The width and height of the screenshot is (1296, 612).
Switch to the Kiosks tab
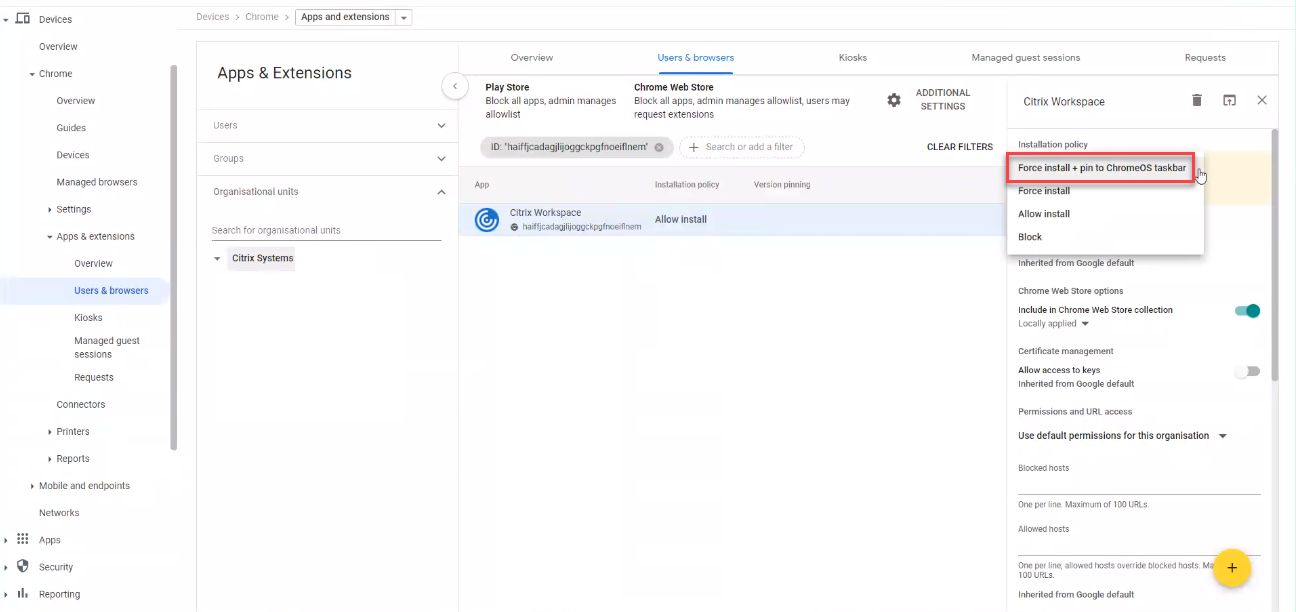point(852,58)
